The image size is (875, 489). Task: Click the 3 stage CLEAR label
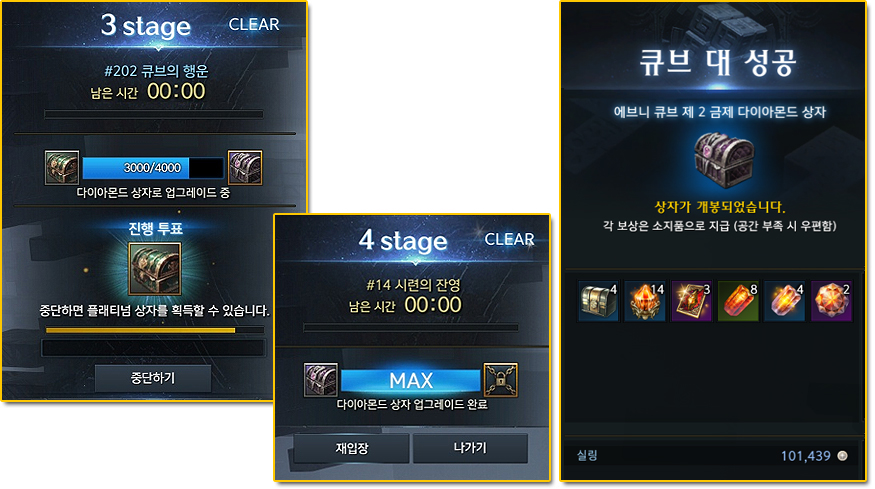pos(254,25)
